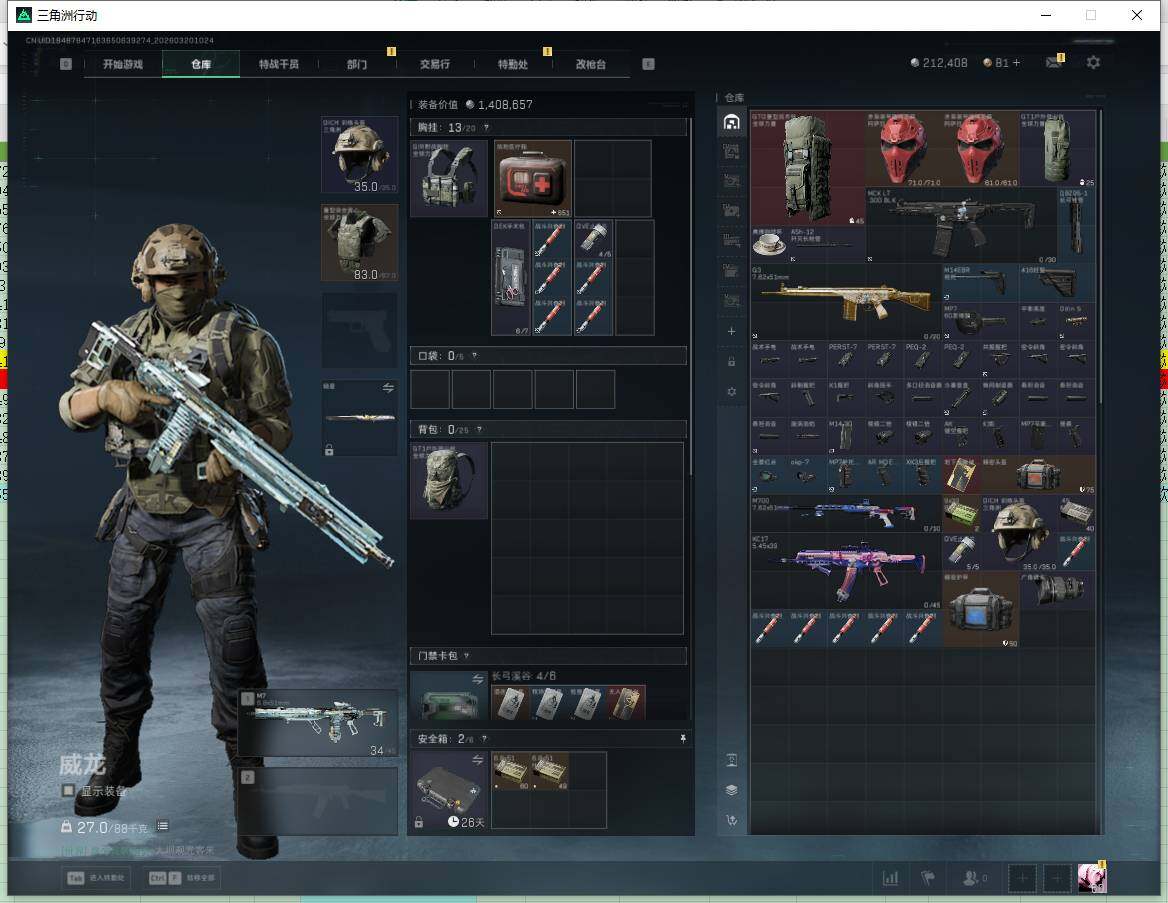Open the mail inbox icon

(1054, 63)
